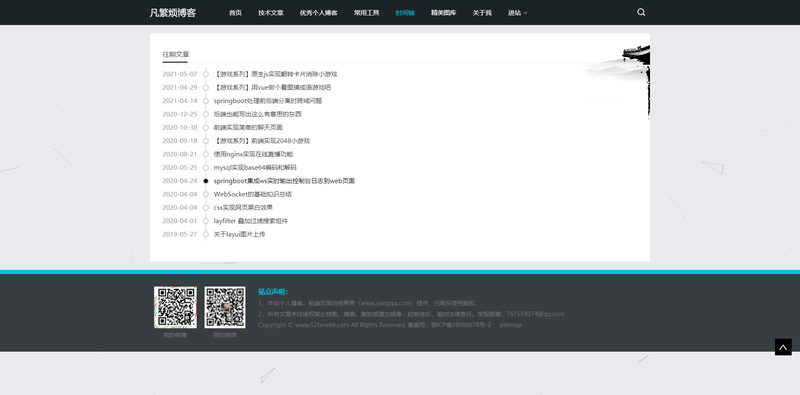Open the www.52fansite.com footer link
Viewport: 800px width, 395px height.
click(x=322, y=325)
